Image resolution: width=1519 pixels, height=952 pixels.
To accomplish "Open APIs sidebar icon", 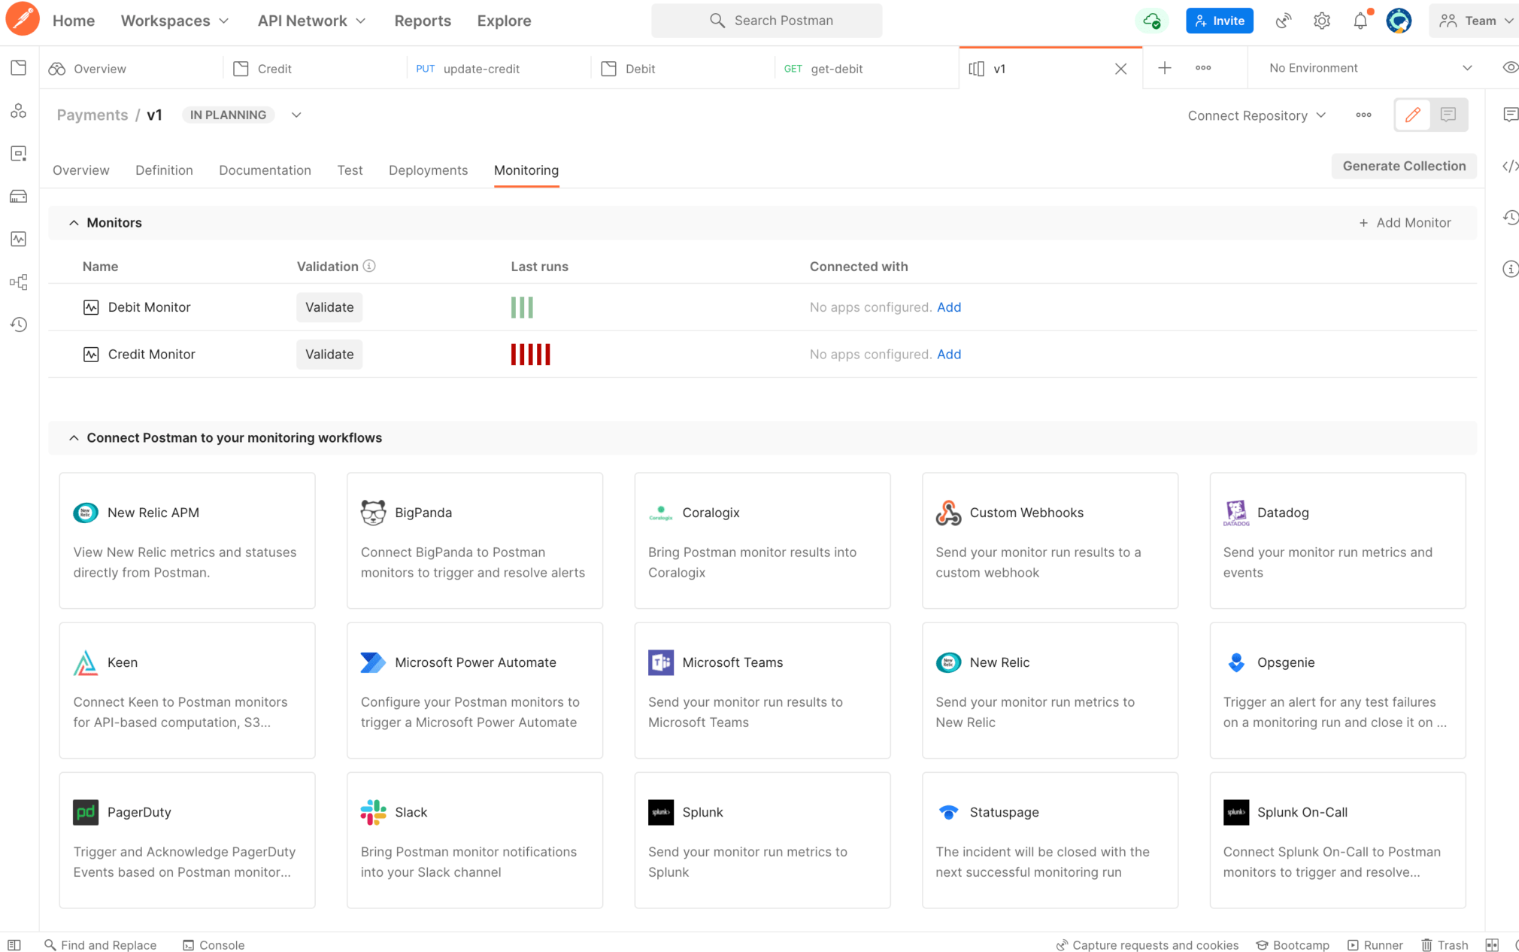I will tap(18, 111).
